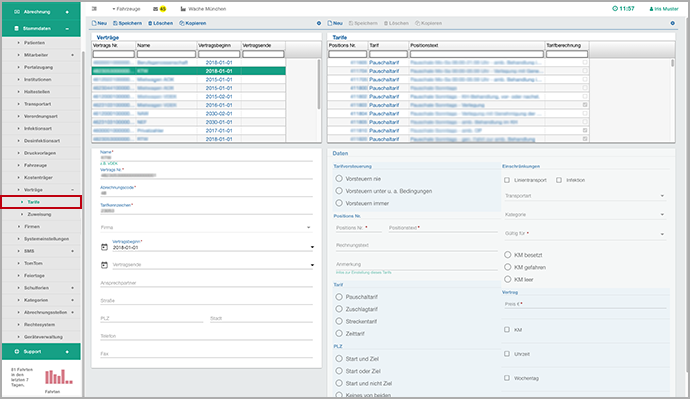The image size is (690, 399).
Task: Click the Rechnungstext input field
Action: (416, 245)
